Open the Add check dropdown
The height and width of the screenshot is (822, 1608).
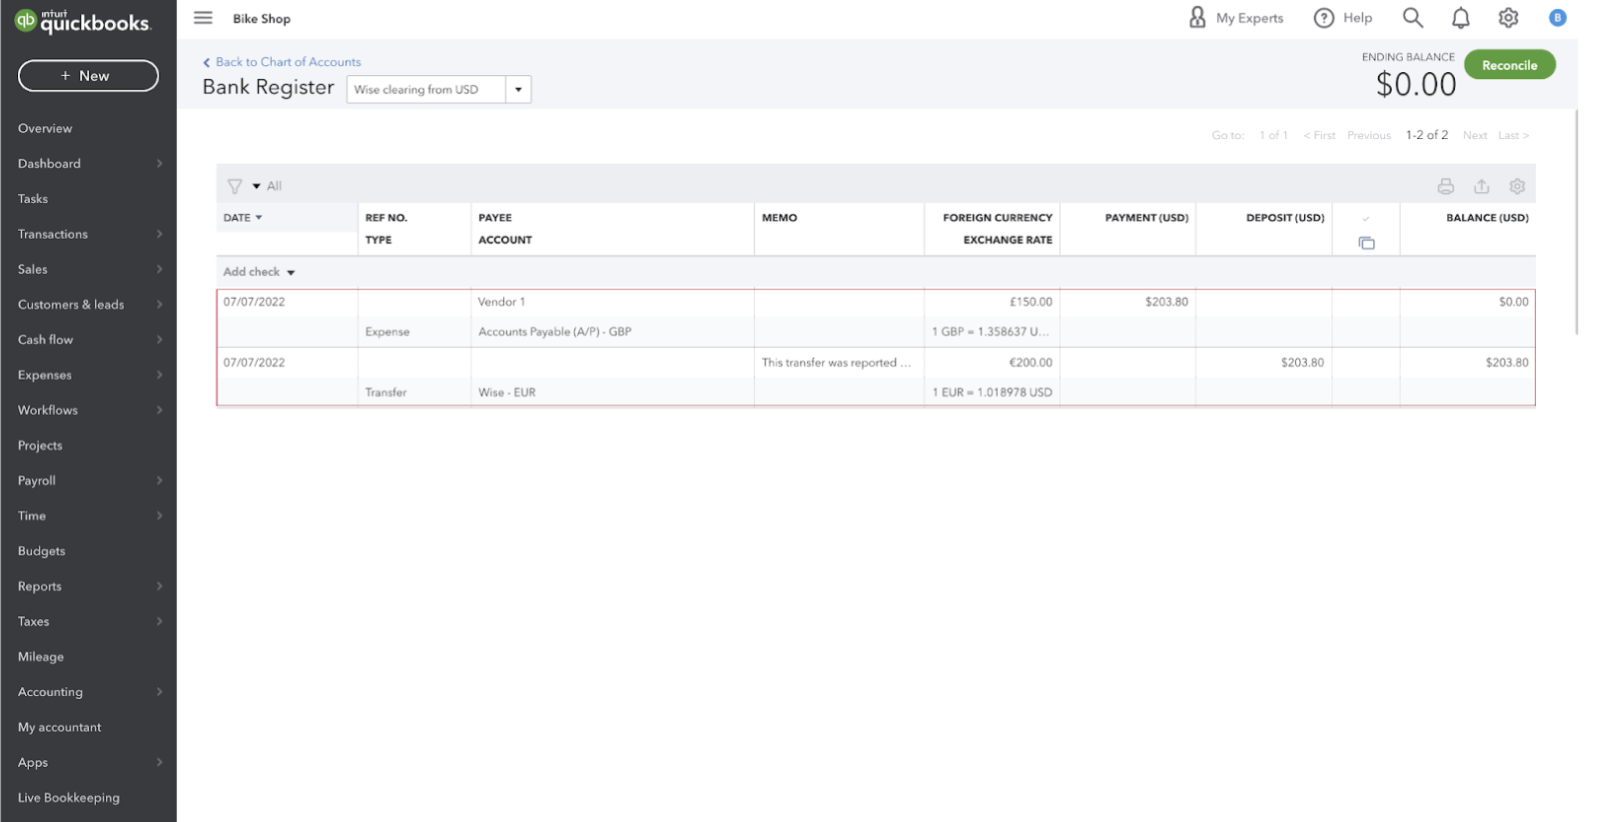291,272
